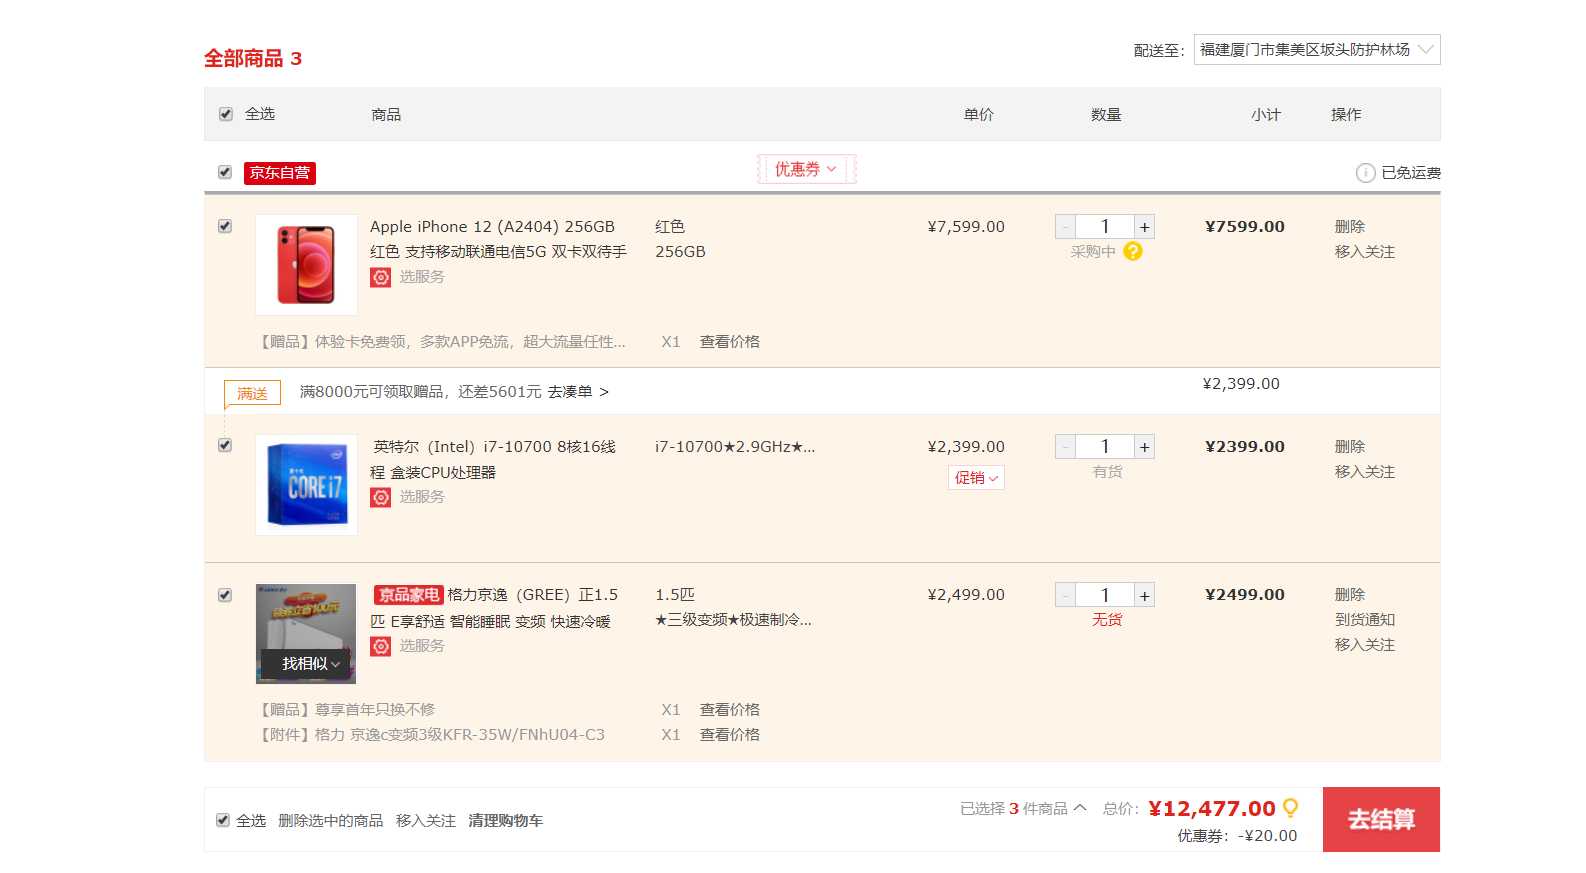Click 去结算 checkout button
The width and height of the screenshot is (1586, 873).
click(1381, 819)
